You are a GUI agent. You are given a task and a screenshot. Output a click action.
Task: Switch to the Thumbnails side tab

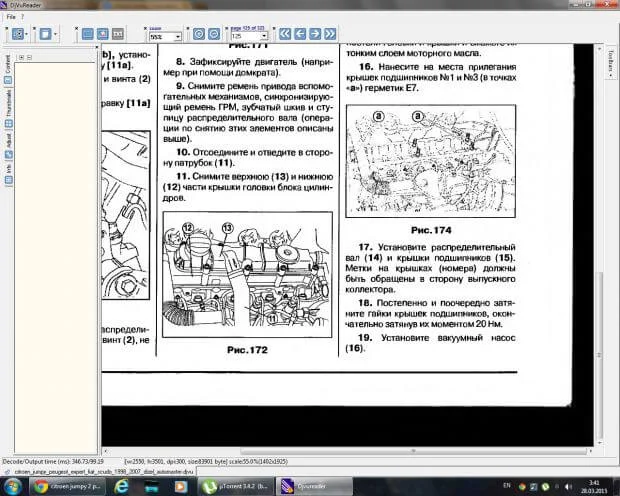[x=9, y=104]
